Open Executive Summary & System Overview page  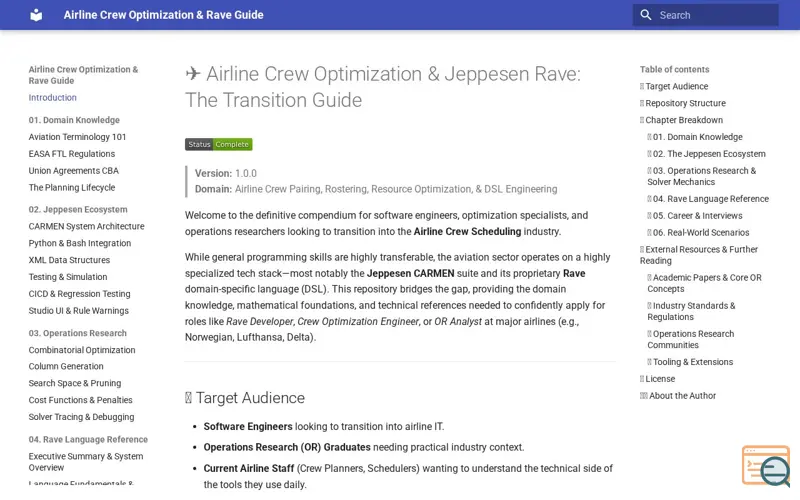click(86, 462)
